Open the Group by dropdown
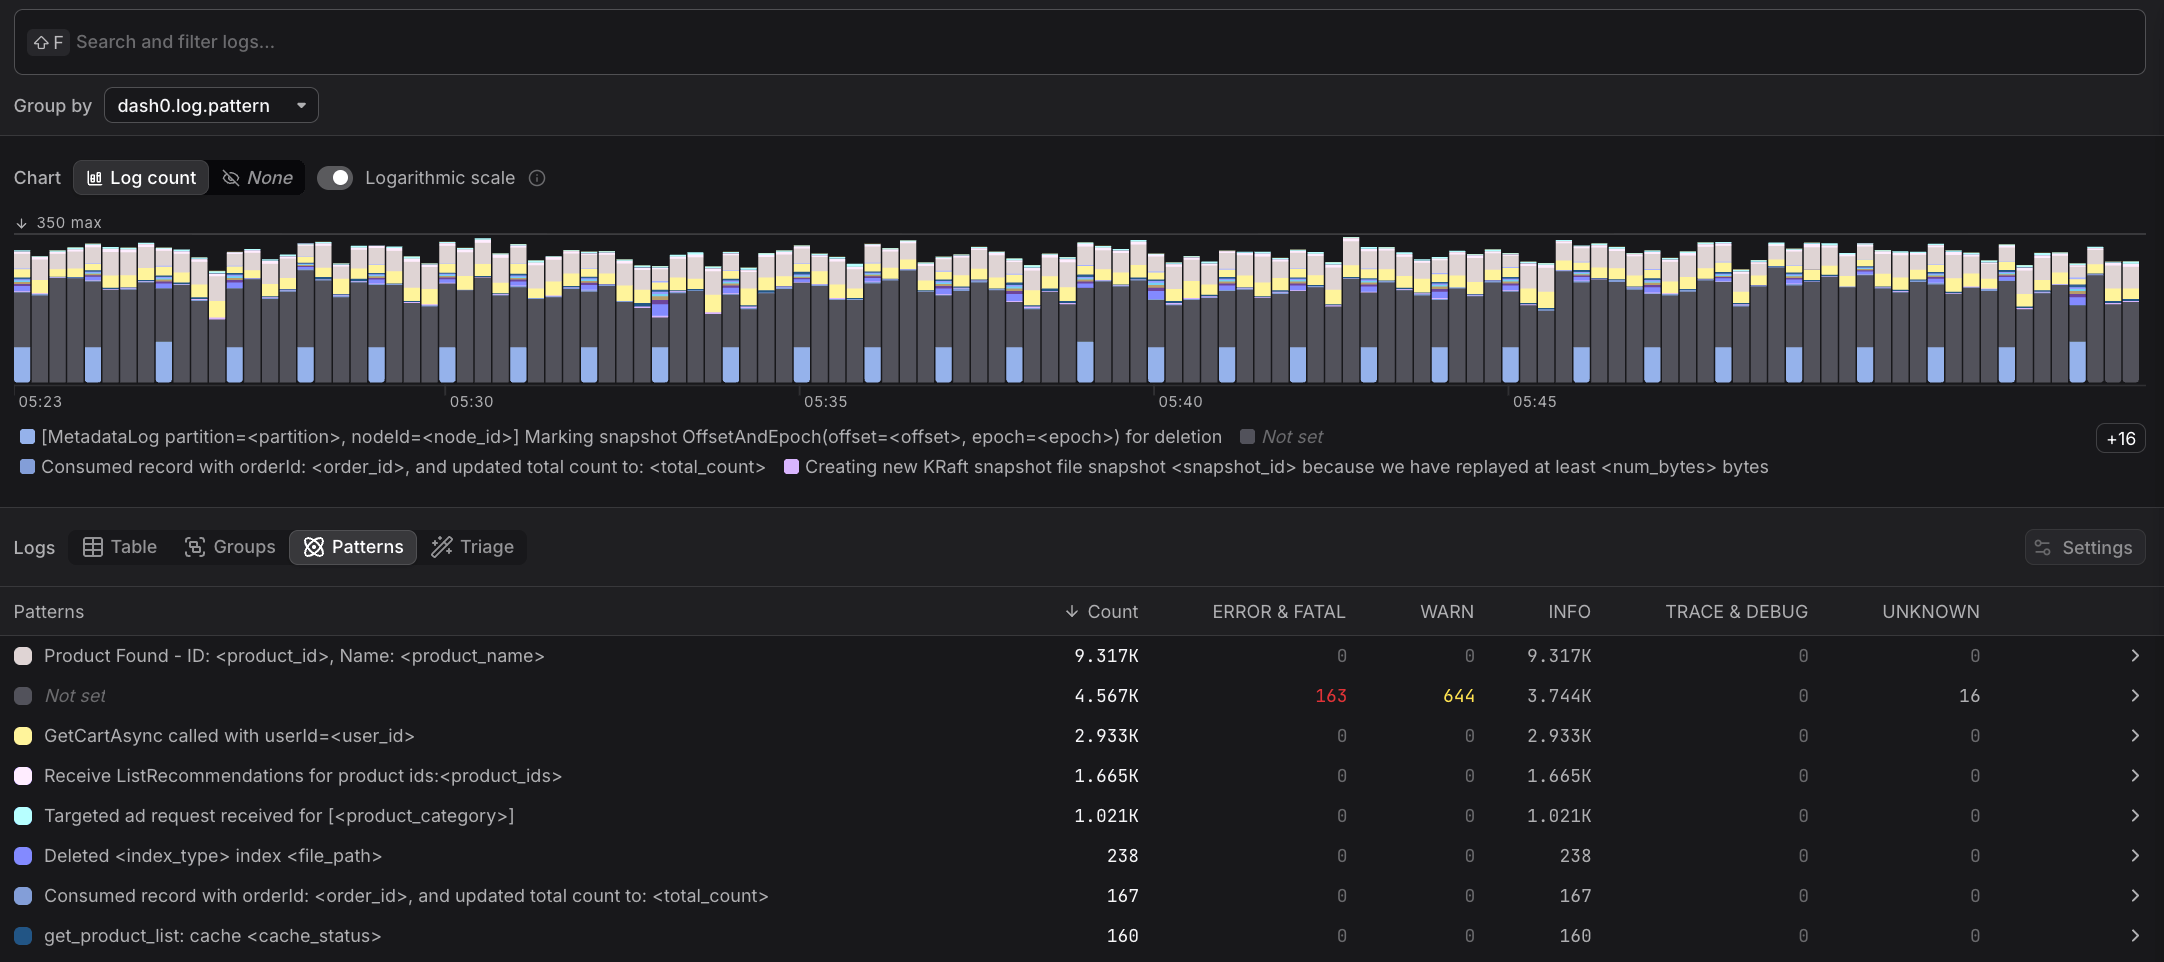2164x962 pixels. click(211, 105)
